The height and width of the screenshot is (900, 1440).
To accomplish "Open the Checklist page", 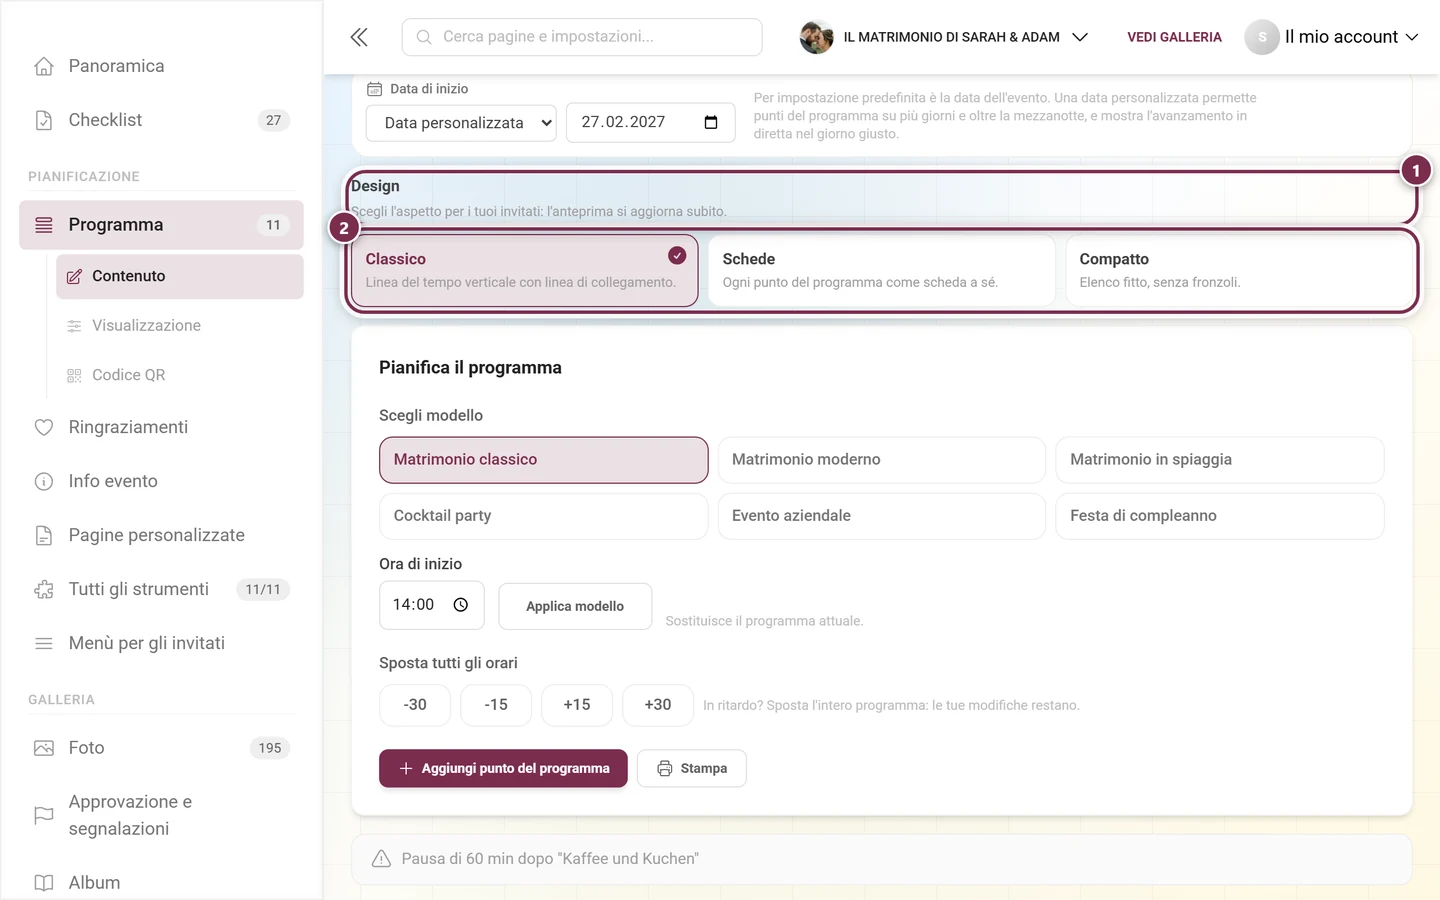I will (x=161, y=120).
